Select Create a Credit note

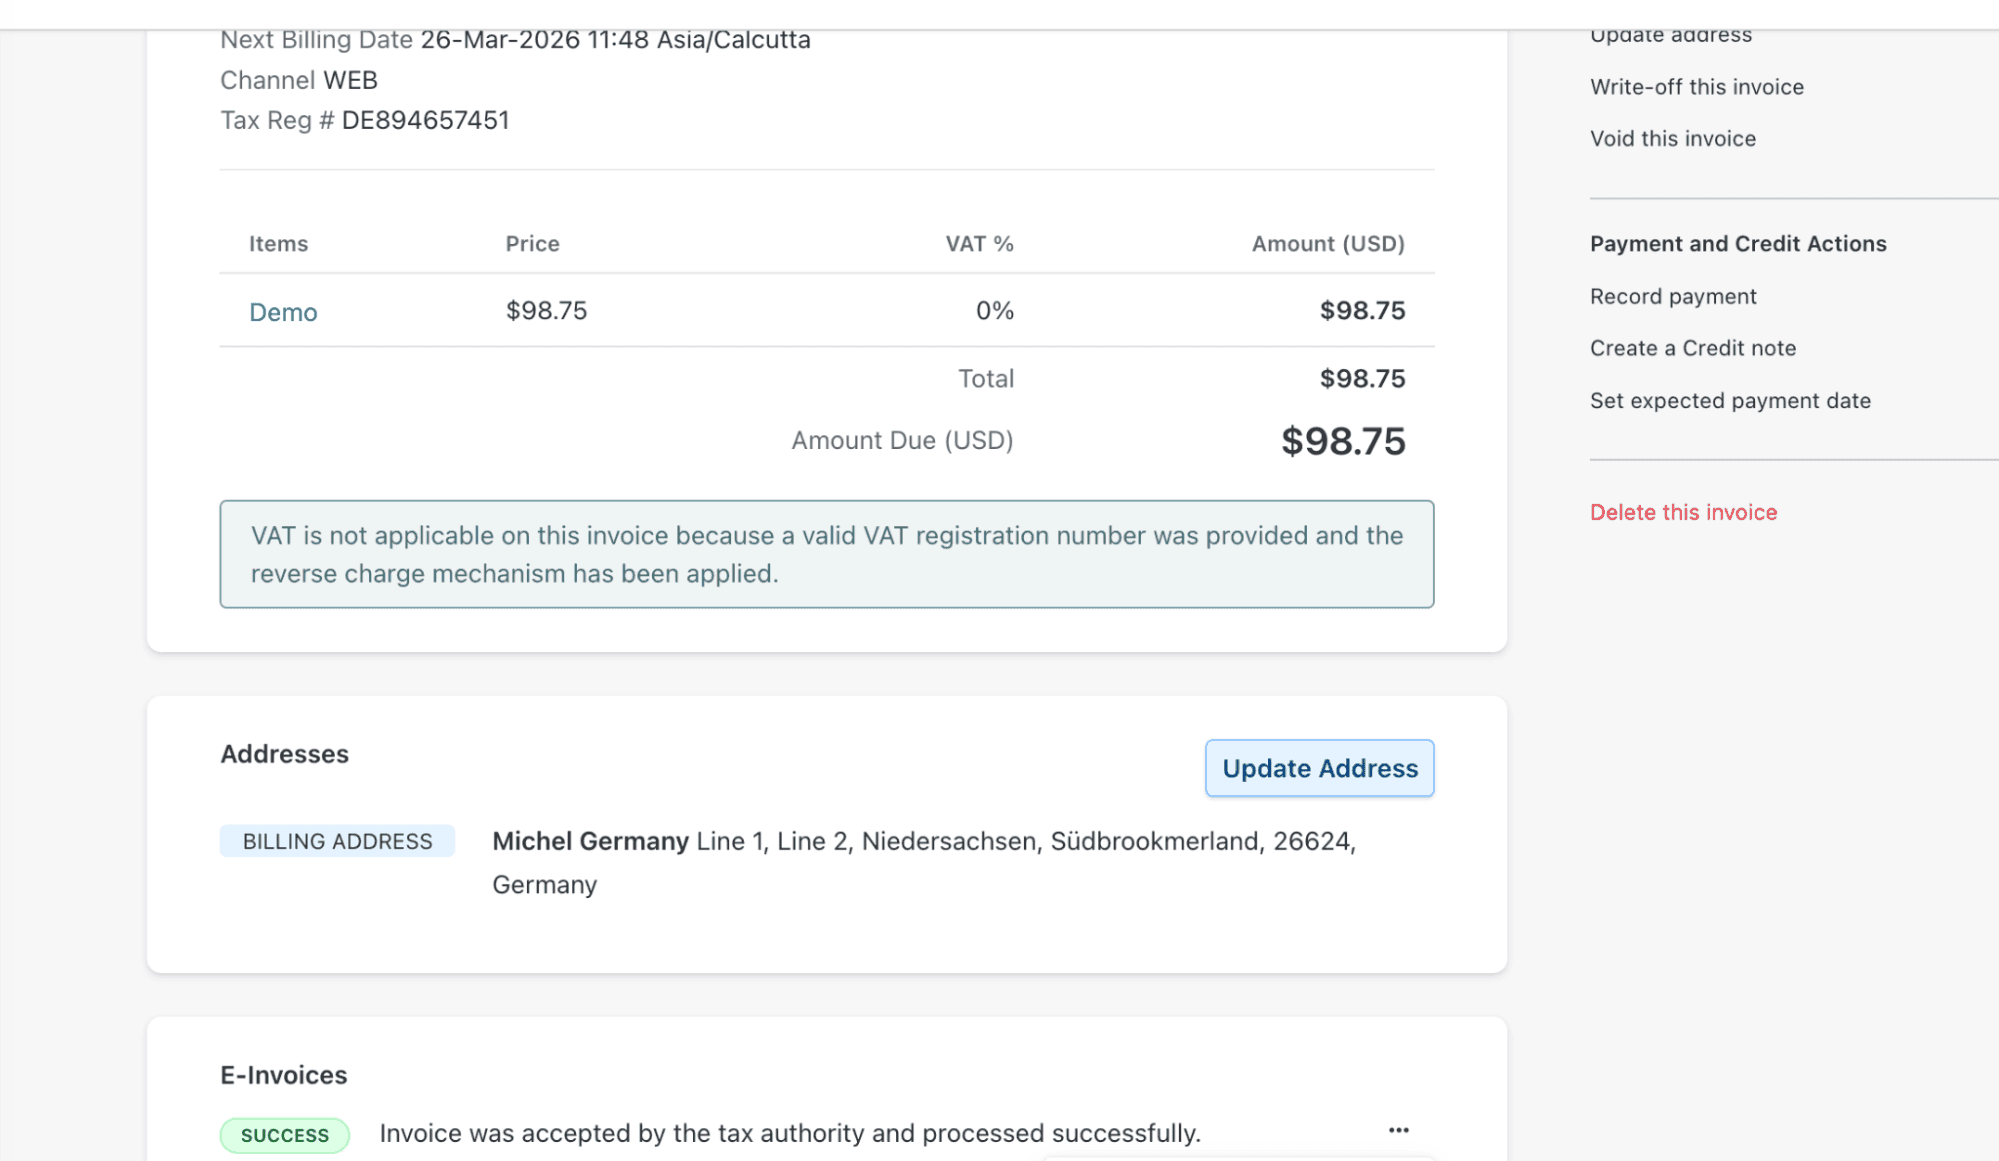[1692, 348]
